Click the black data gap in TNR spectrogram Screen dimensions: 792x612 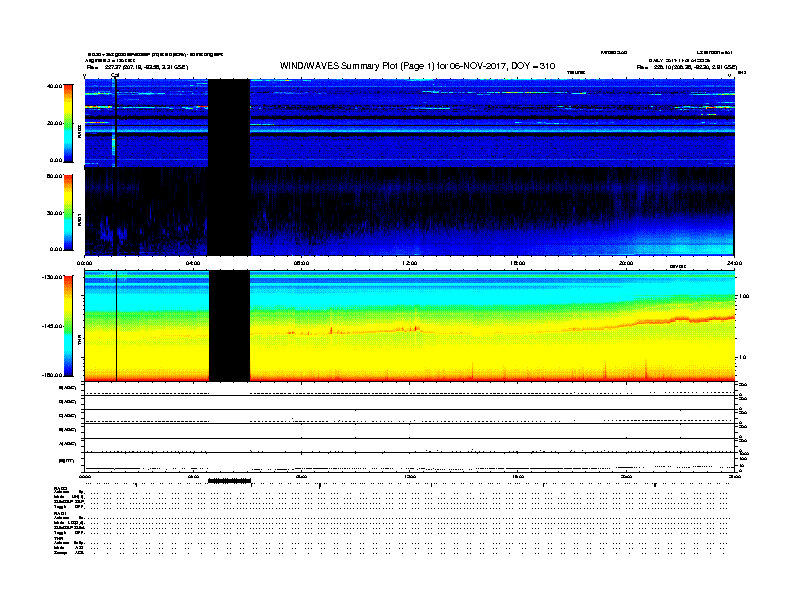pyautogui.click(x=229, y=326)
